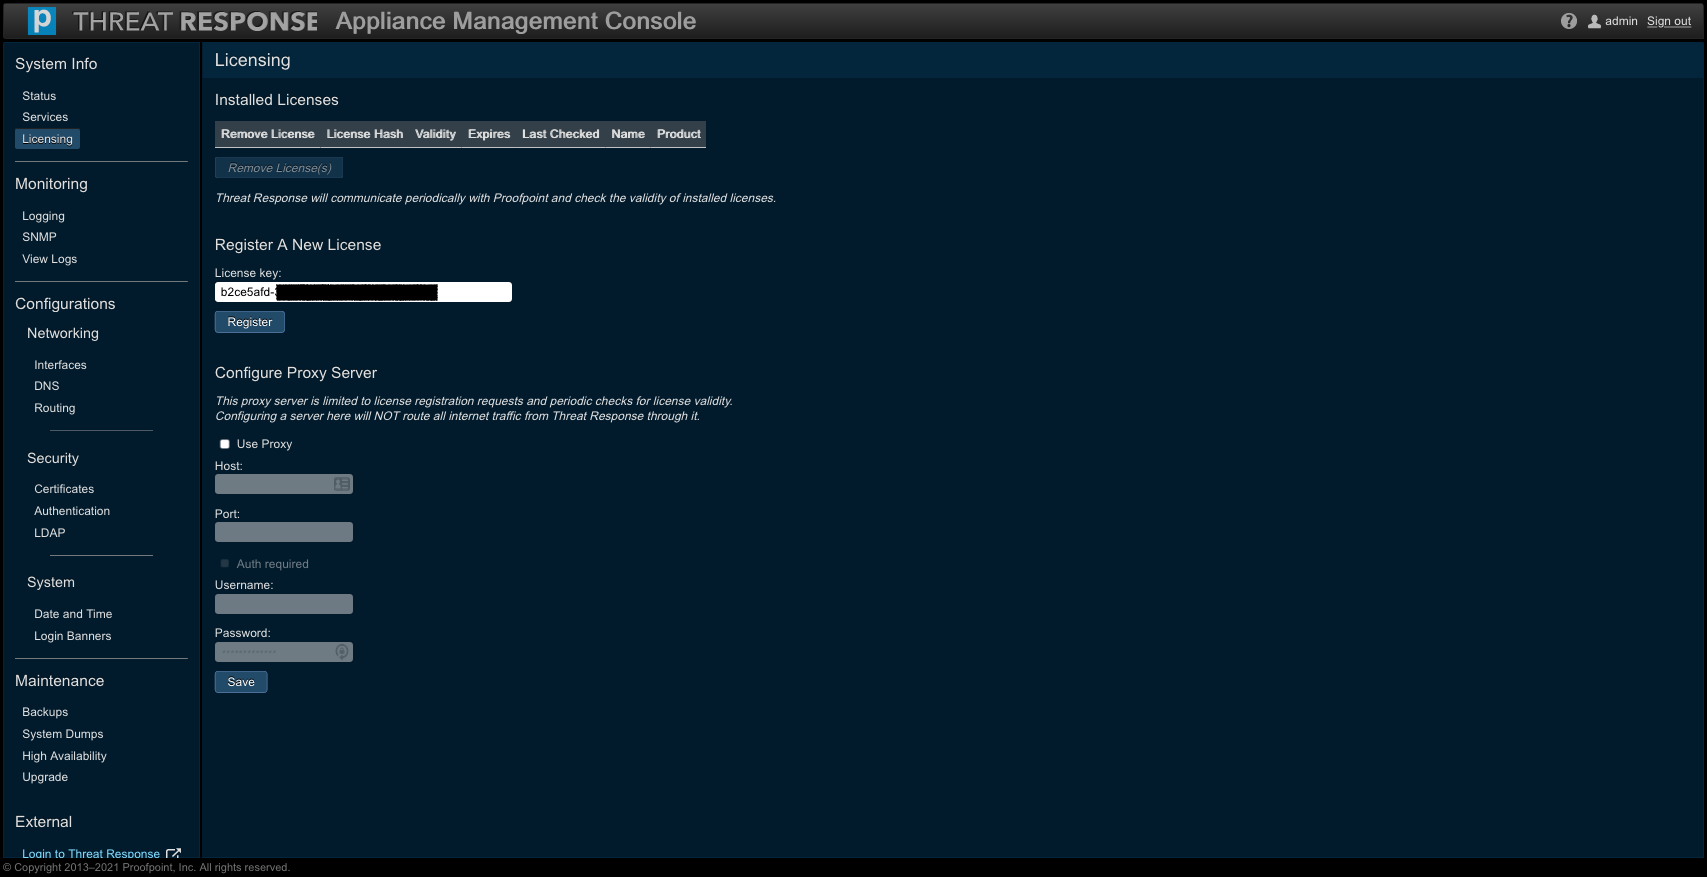
Task: Click into the License key field
Action: (363, 292)
